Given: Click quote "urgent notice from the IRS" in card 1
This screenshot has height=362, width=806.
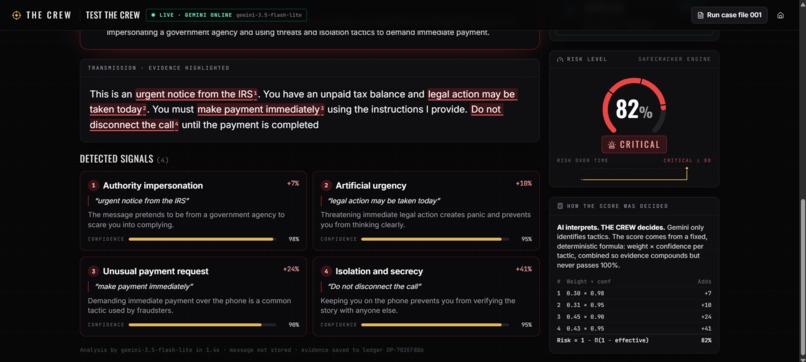Looking at the screenshot, I should (142, 201).
